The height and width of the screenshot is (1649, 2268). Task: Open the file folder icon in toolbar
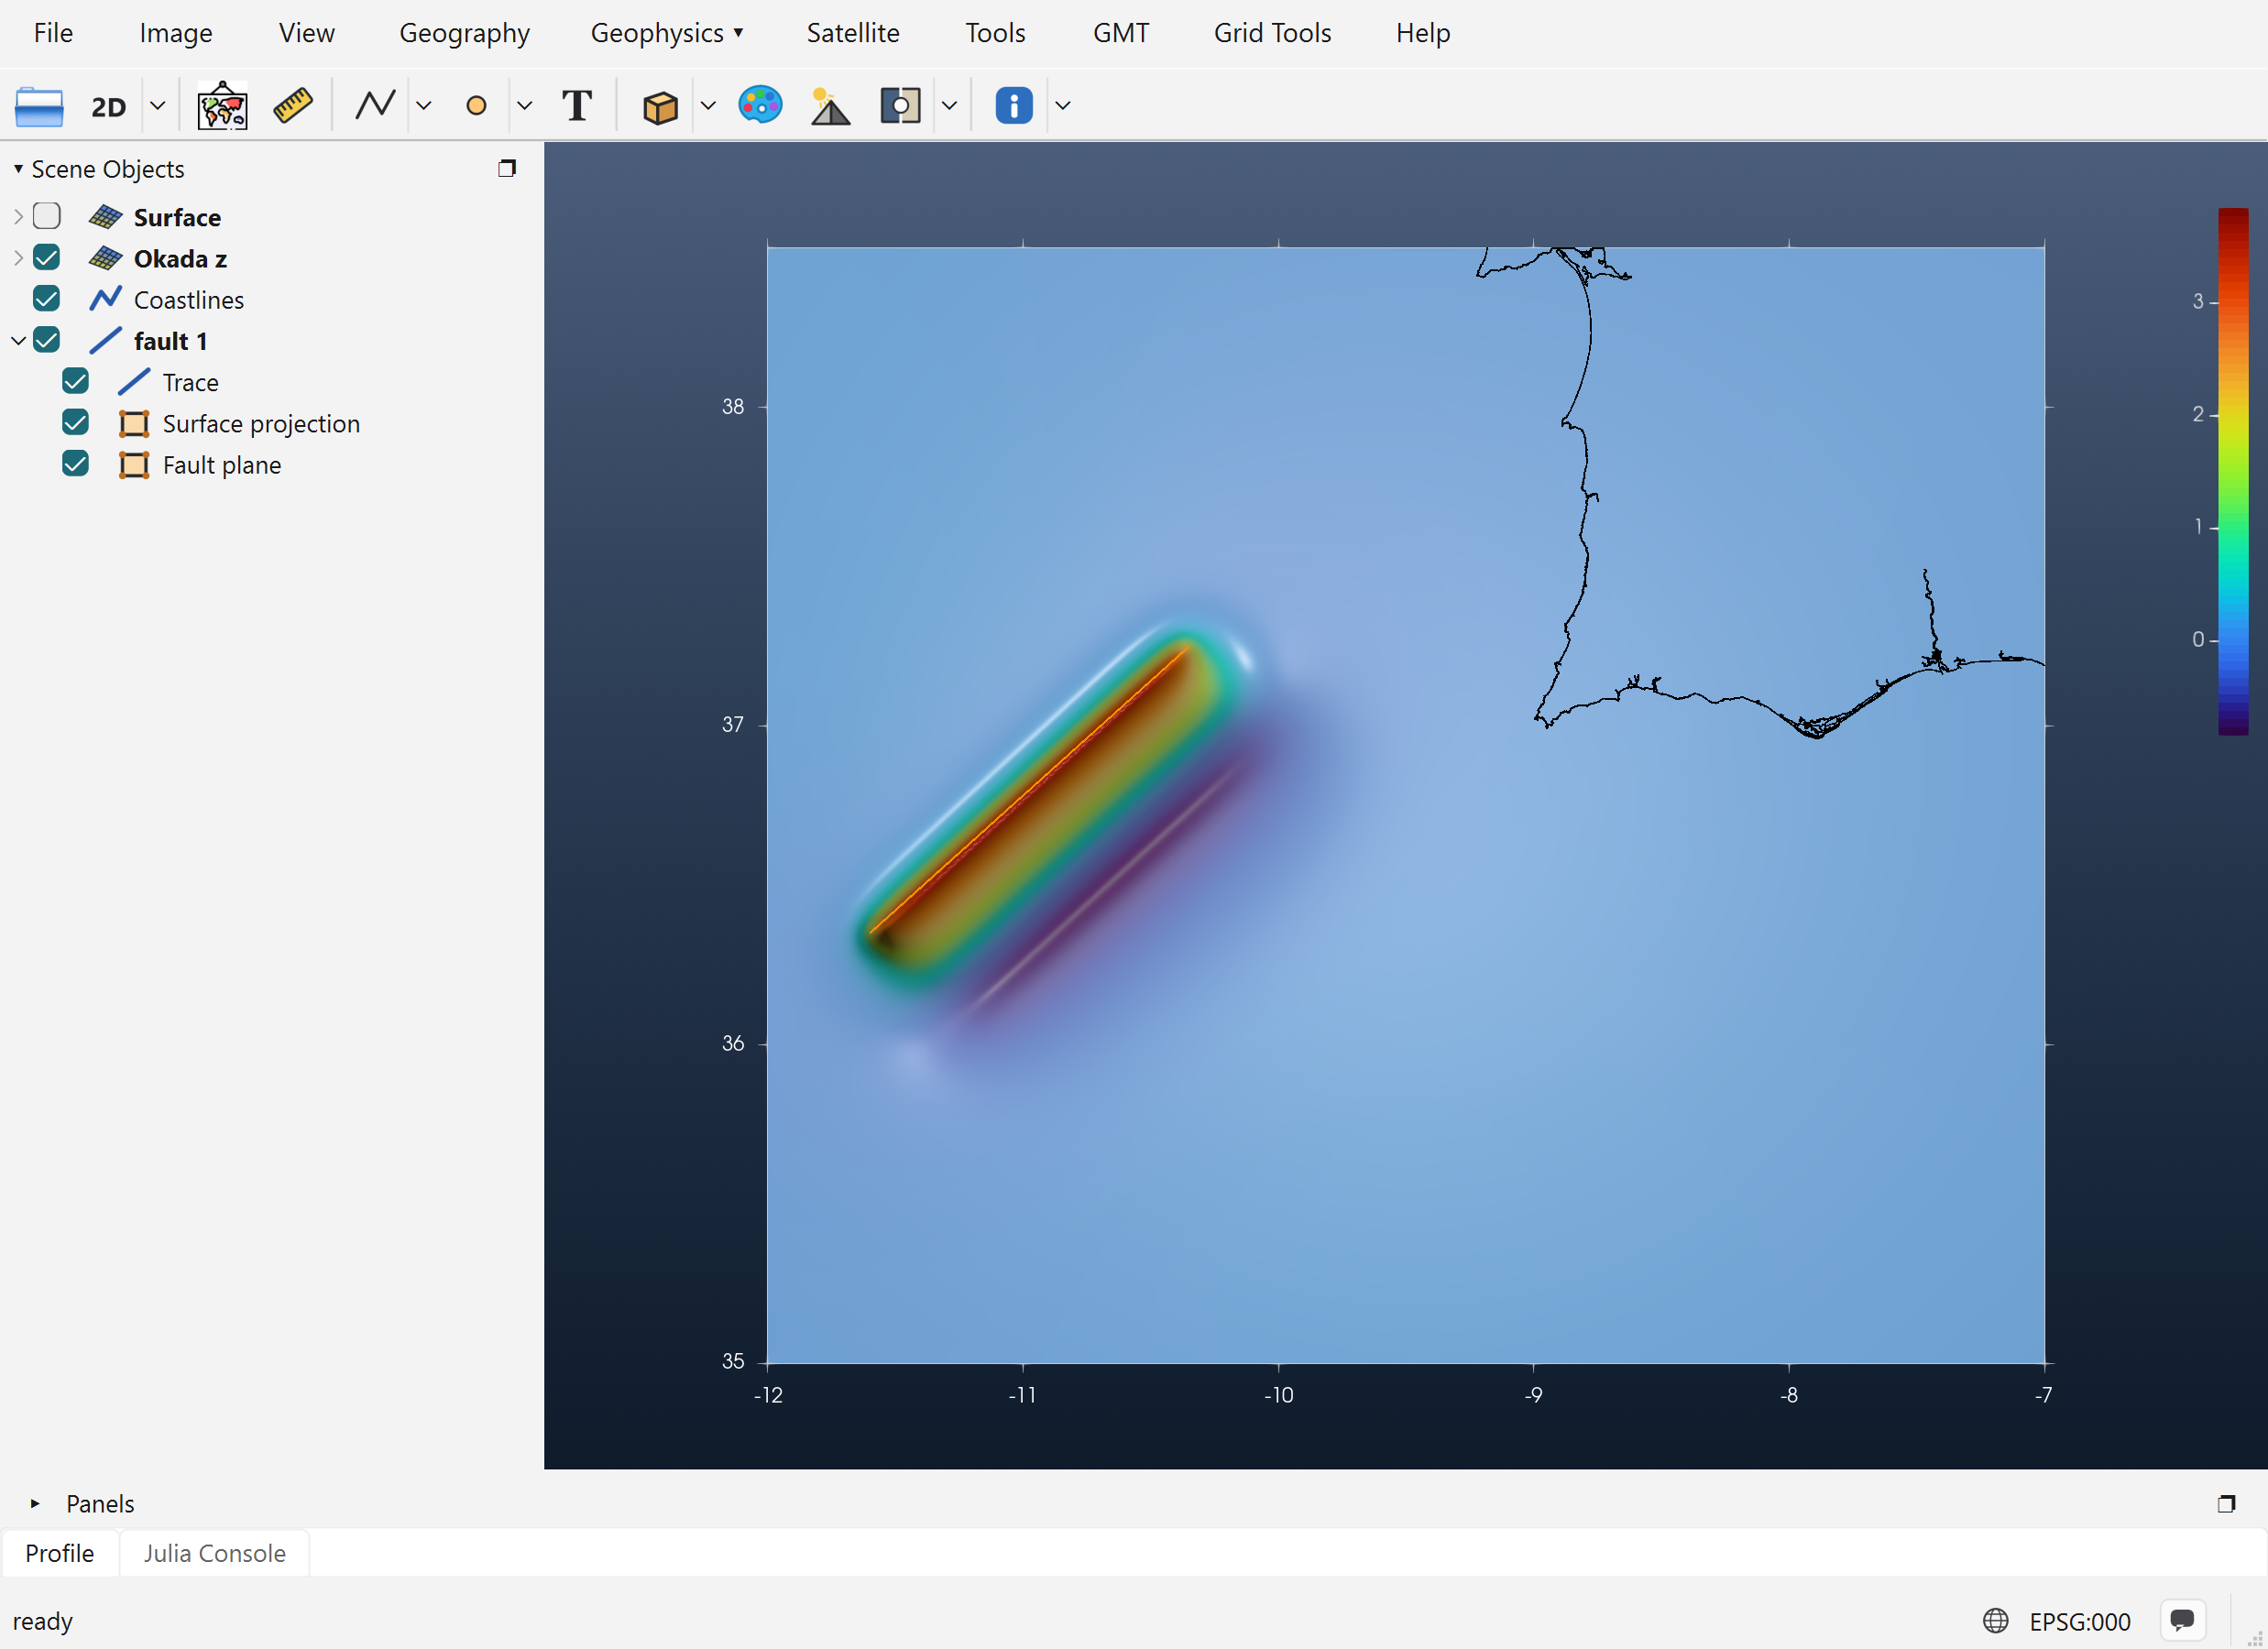[39, 106]
